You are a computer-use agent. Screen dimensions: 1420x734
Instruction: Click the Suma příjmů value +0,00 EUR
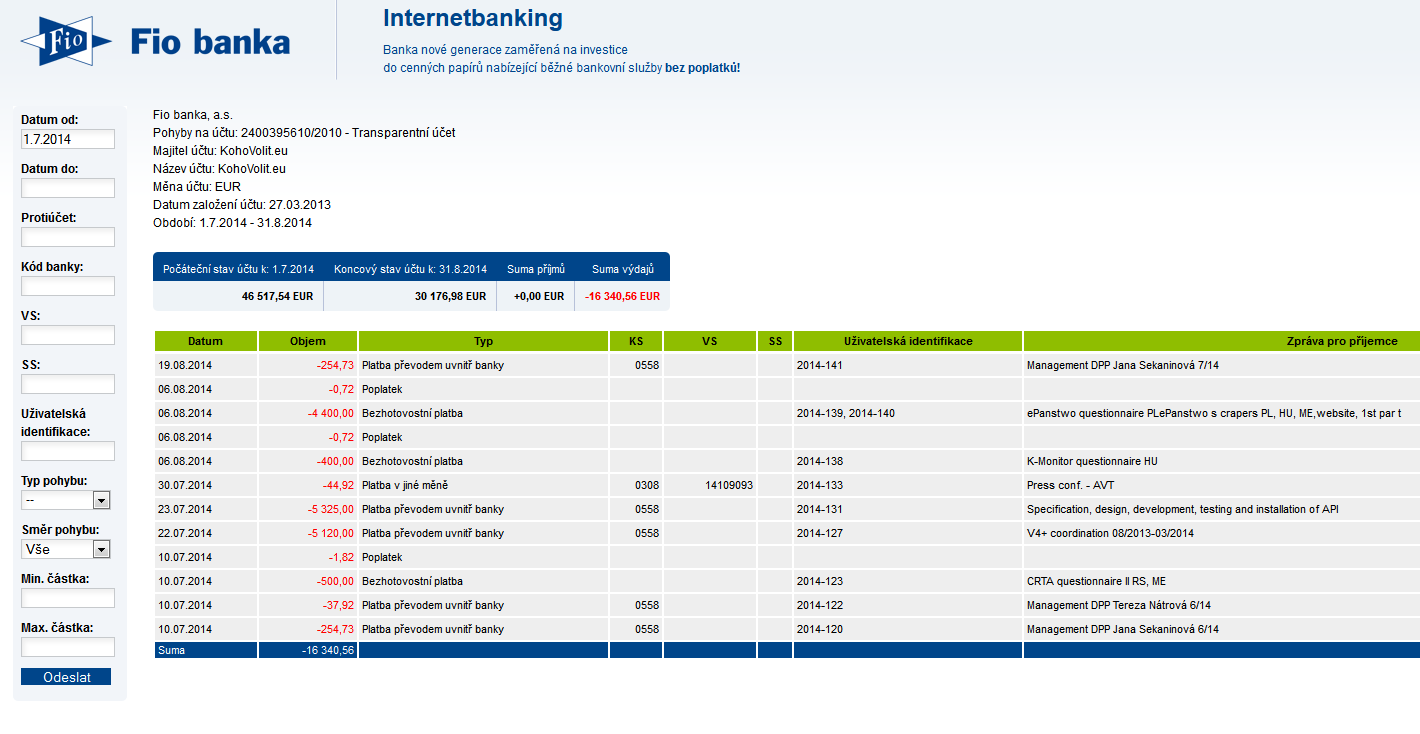coord(539,296)
